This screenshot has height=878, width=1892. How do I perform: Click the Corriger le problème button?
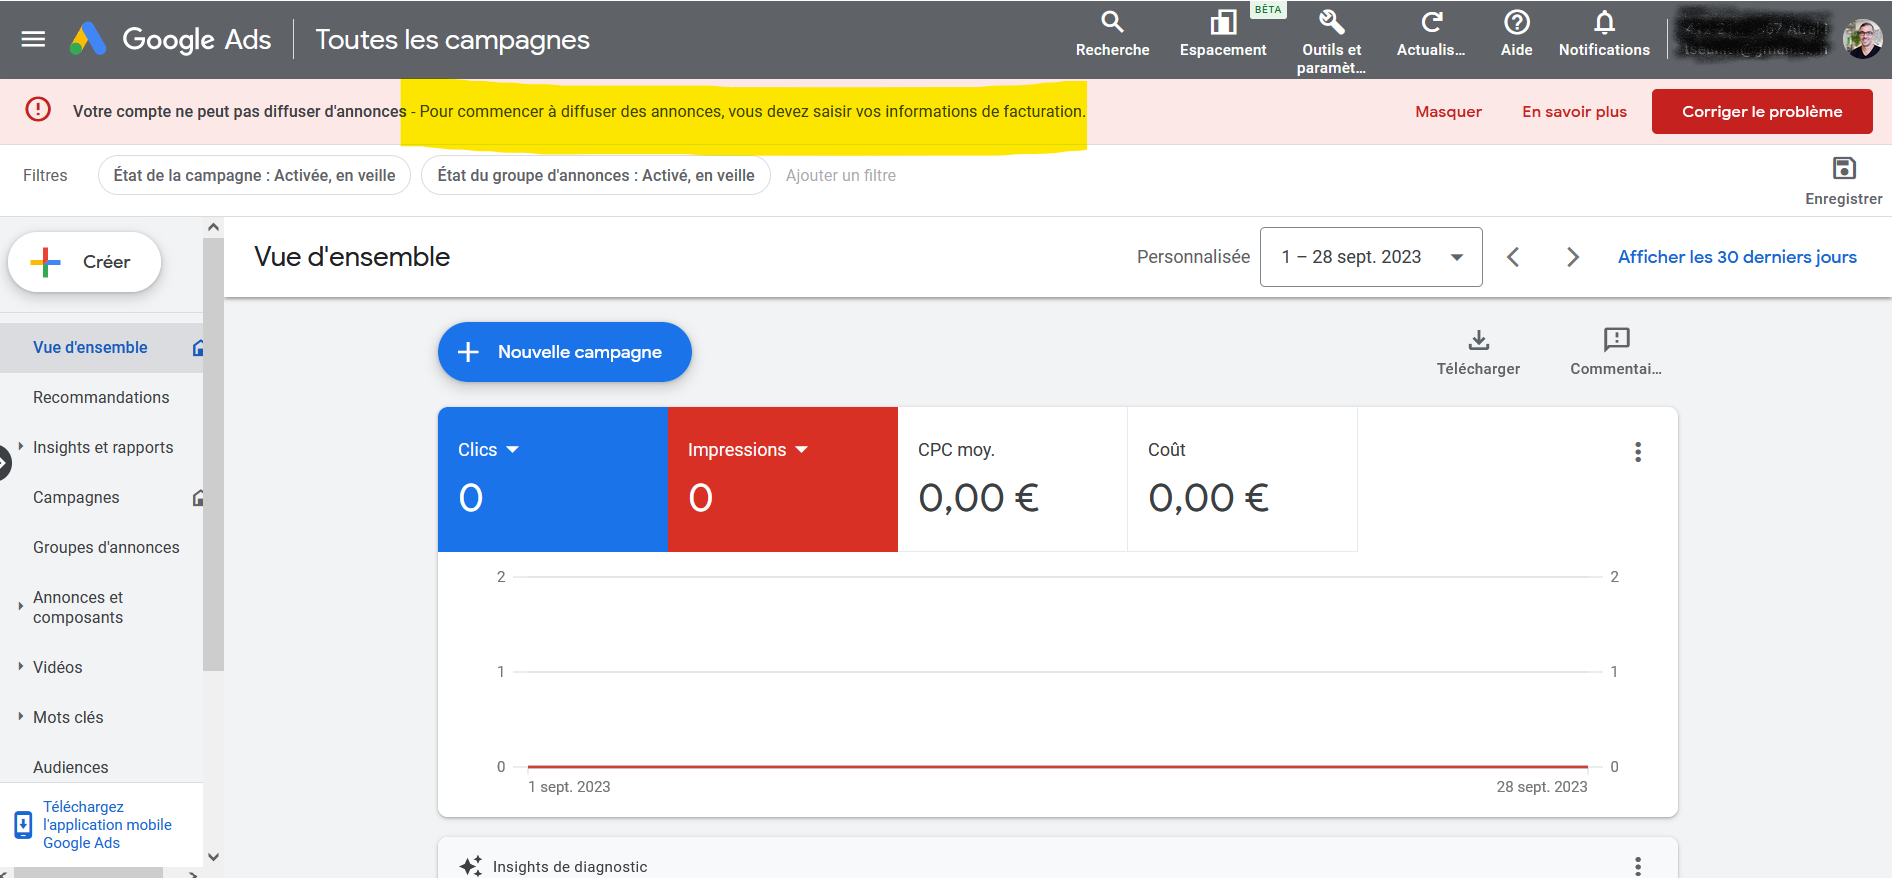(1761, 111)
